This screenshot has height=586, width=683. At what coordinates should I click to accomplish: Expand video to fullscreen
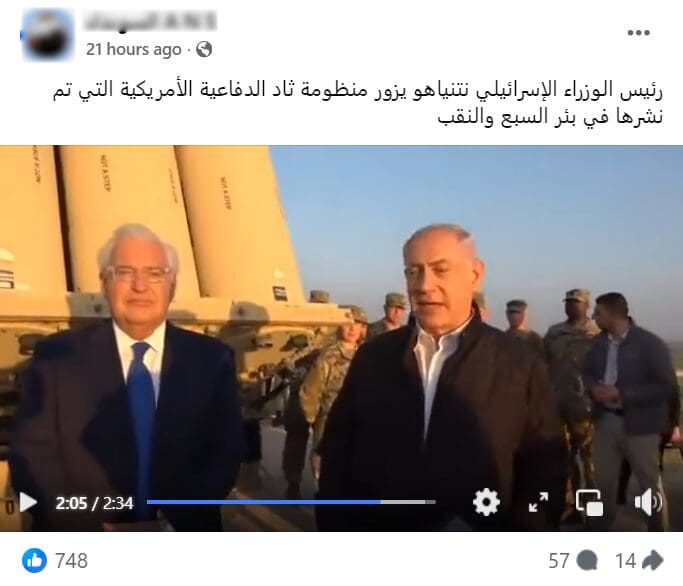click(x=538, y=502)
